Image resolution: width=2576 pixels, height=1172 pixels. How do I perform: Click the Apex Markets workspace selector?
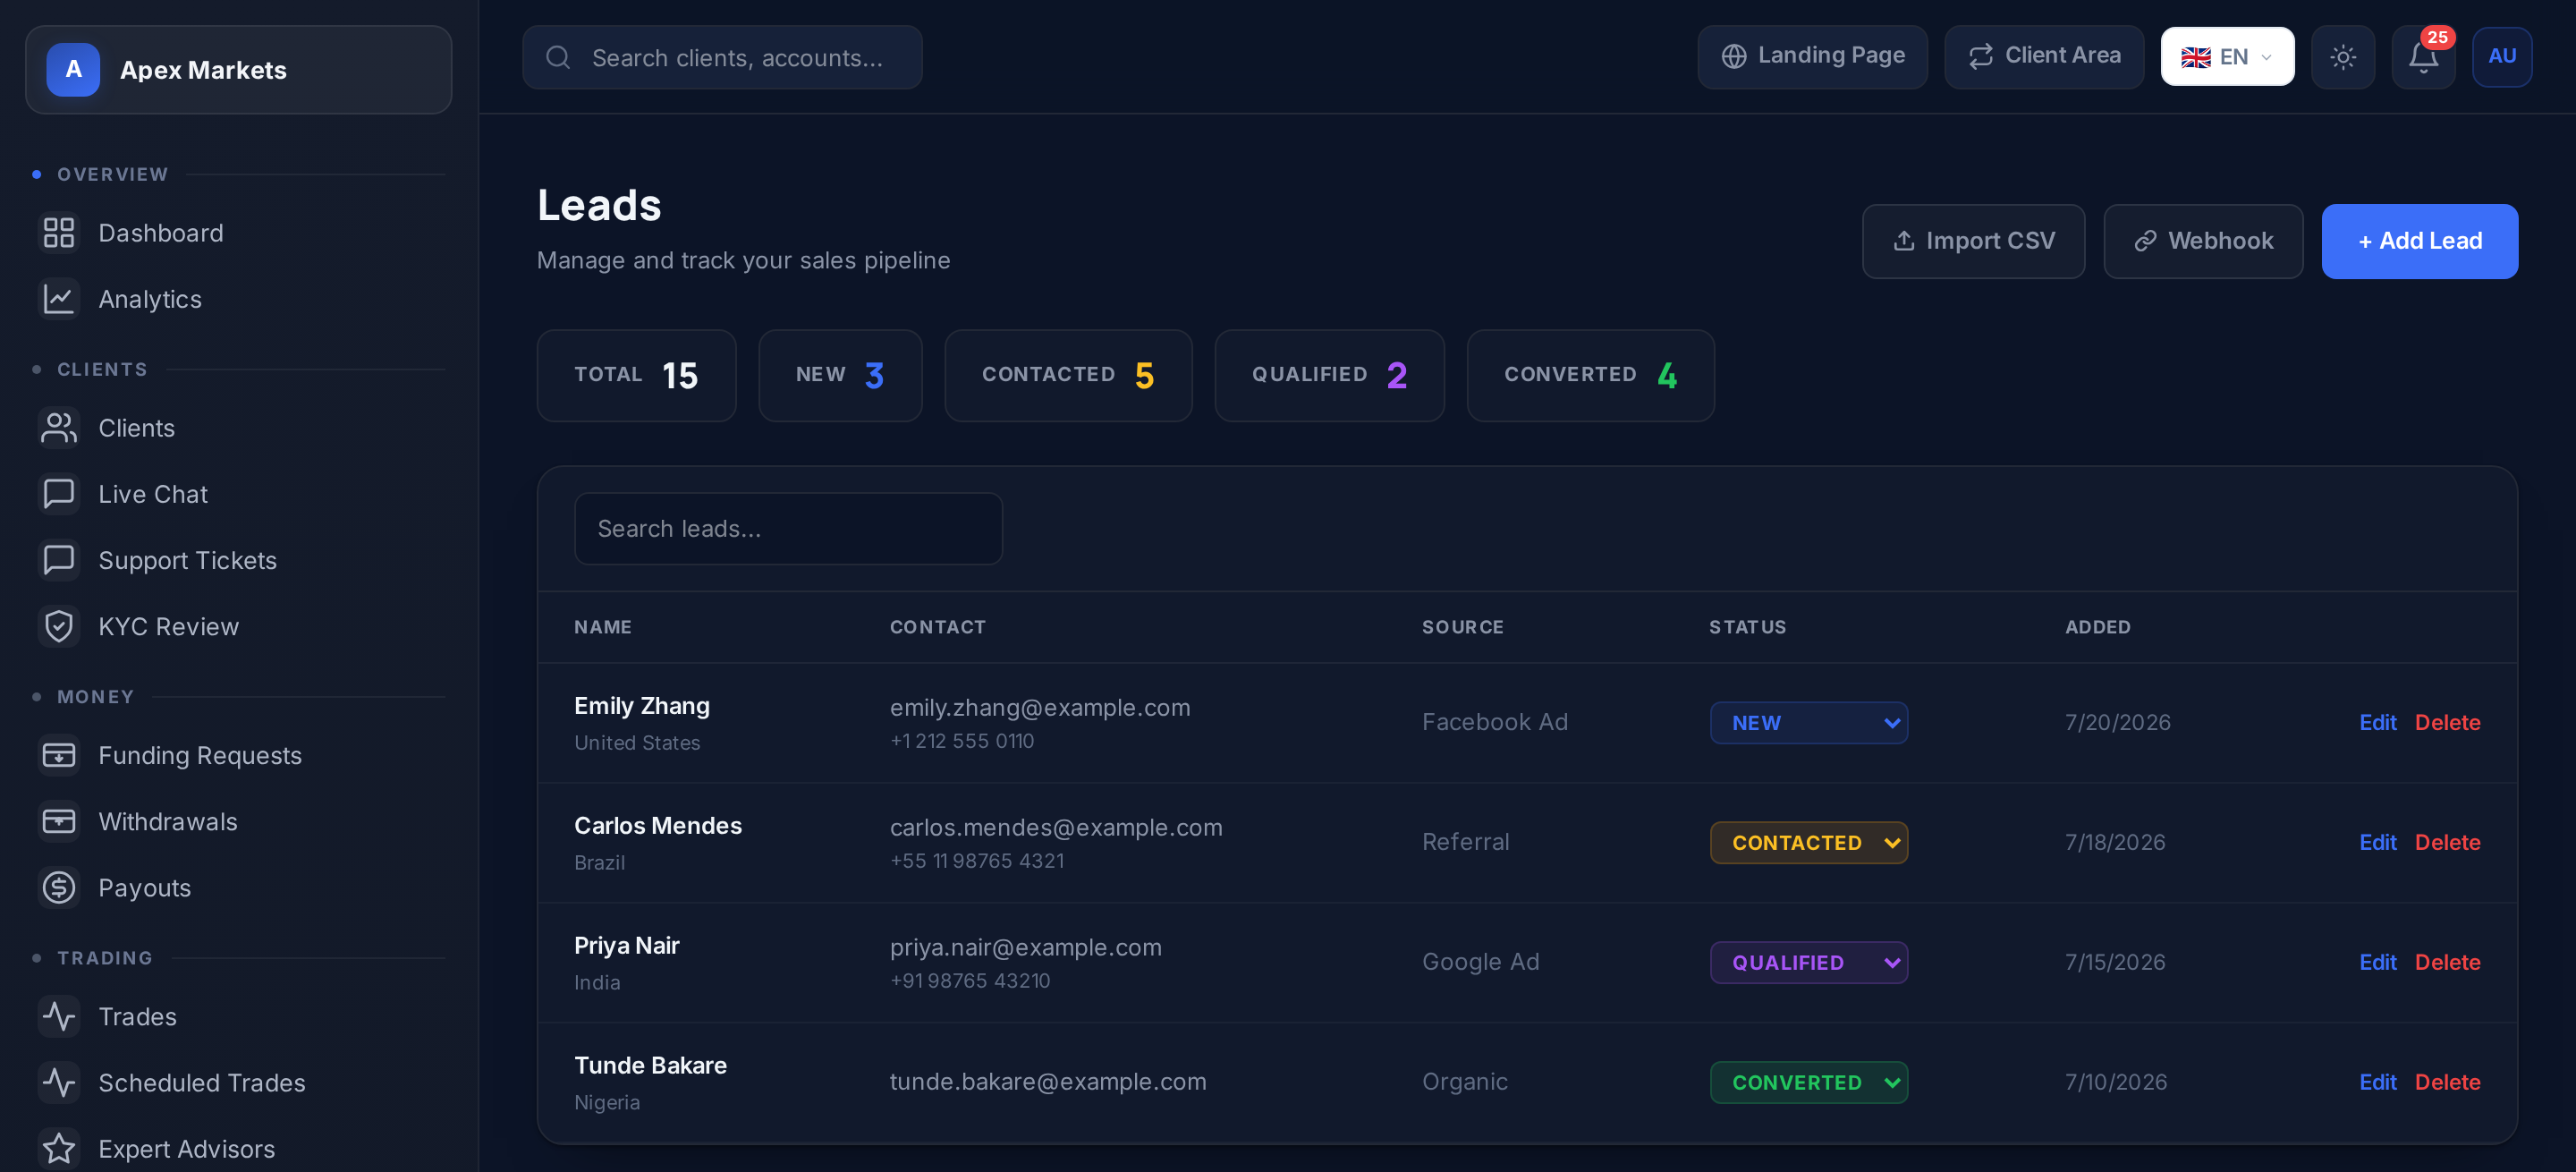tap(238, 70)
